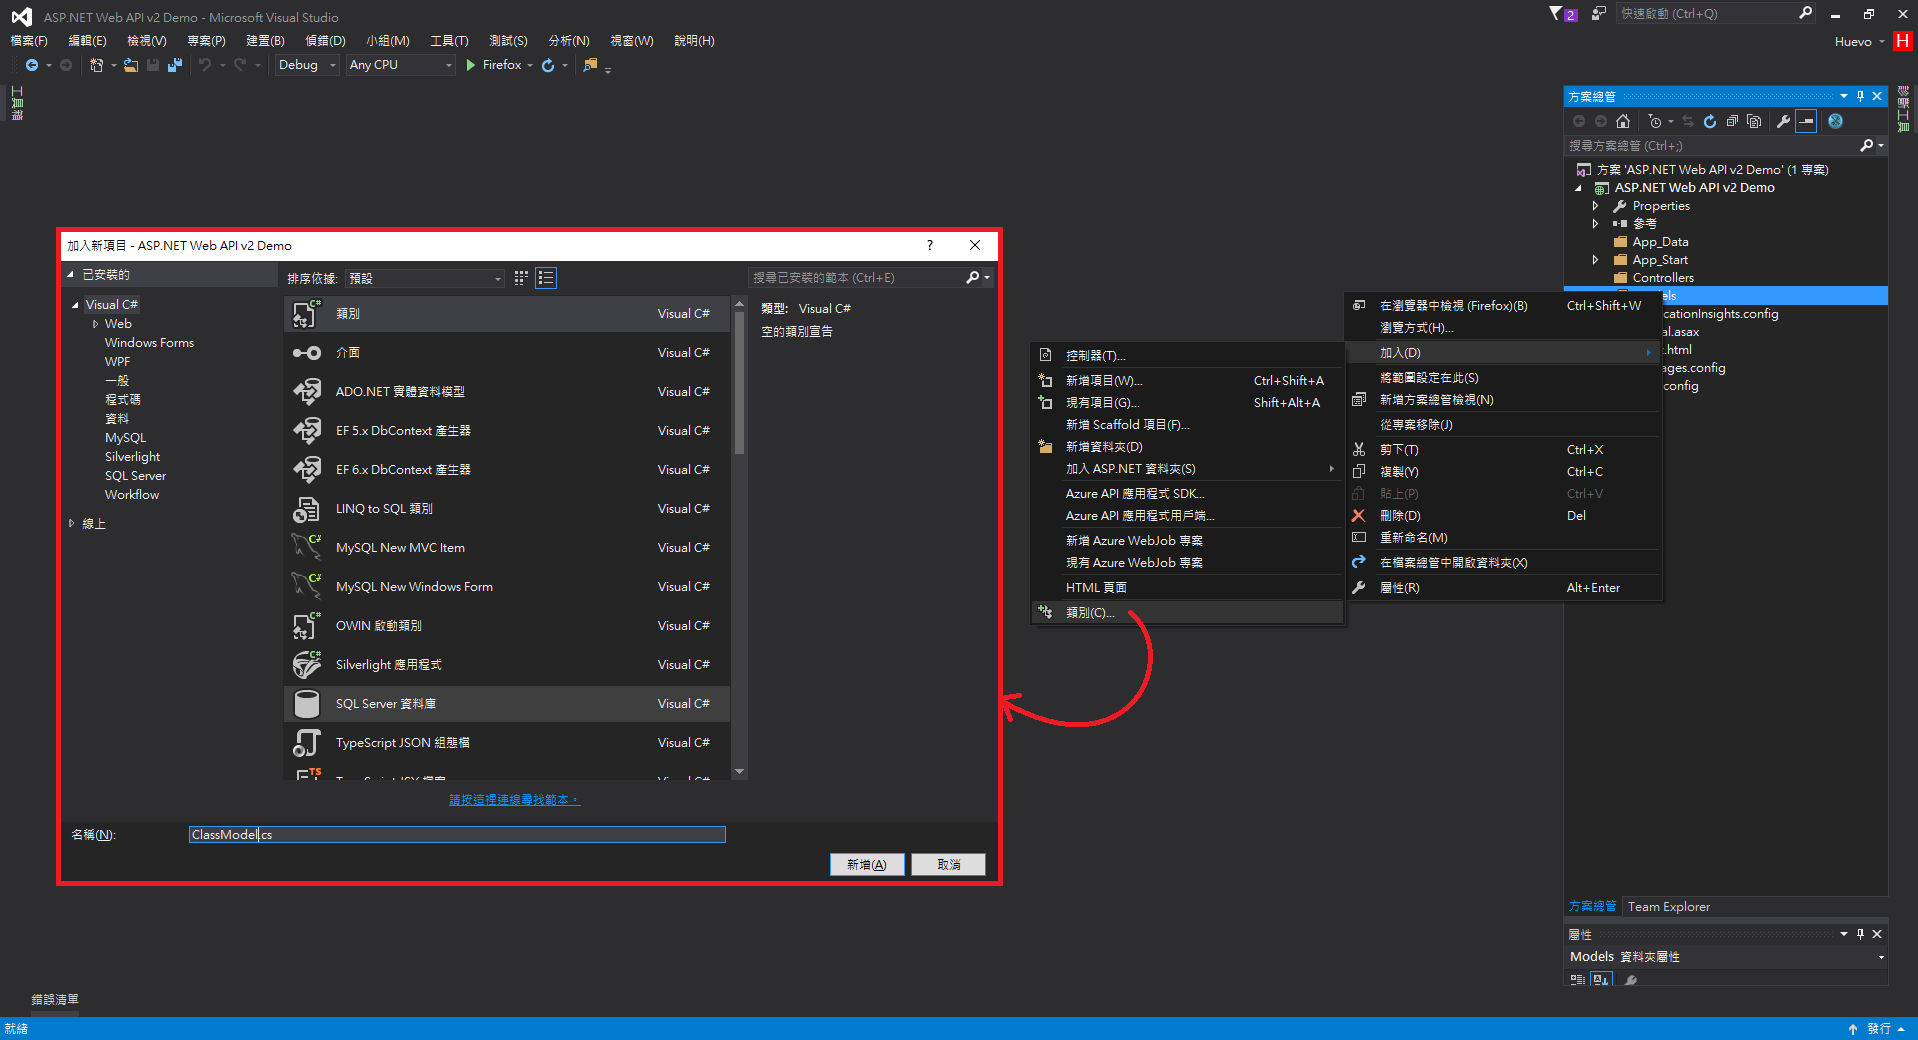Click the Save All icon in main toolbar
The height and width of the screenshot is (1040, 1918).
pyautogui.click(x=175, y=65)
